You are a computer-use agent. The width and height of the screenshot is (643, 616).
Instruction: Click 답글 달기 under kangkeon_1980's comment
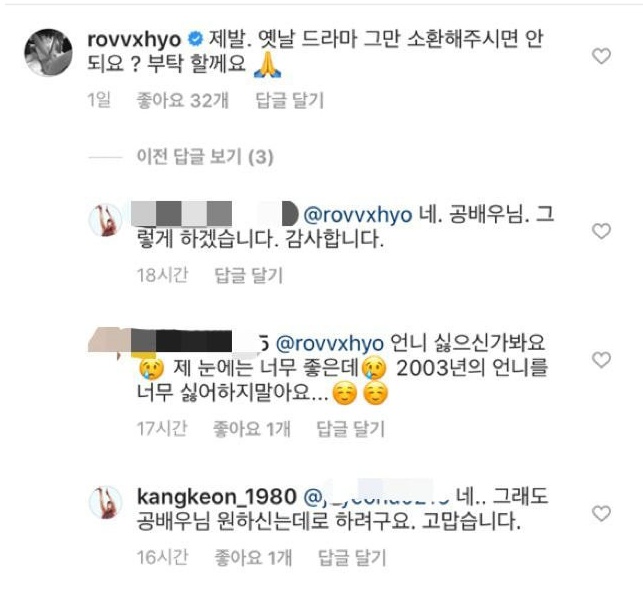pos(352,558)
